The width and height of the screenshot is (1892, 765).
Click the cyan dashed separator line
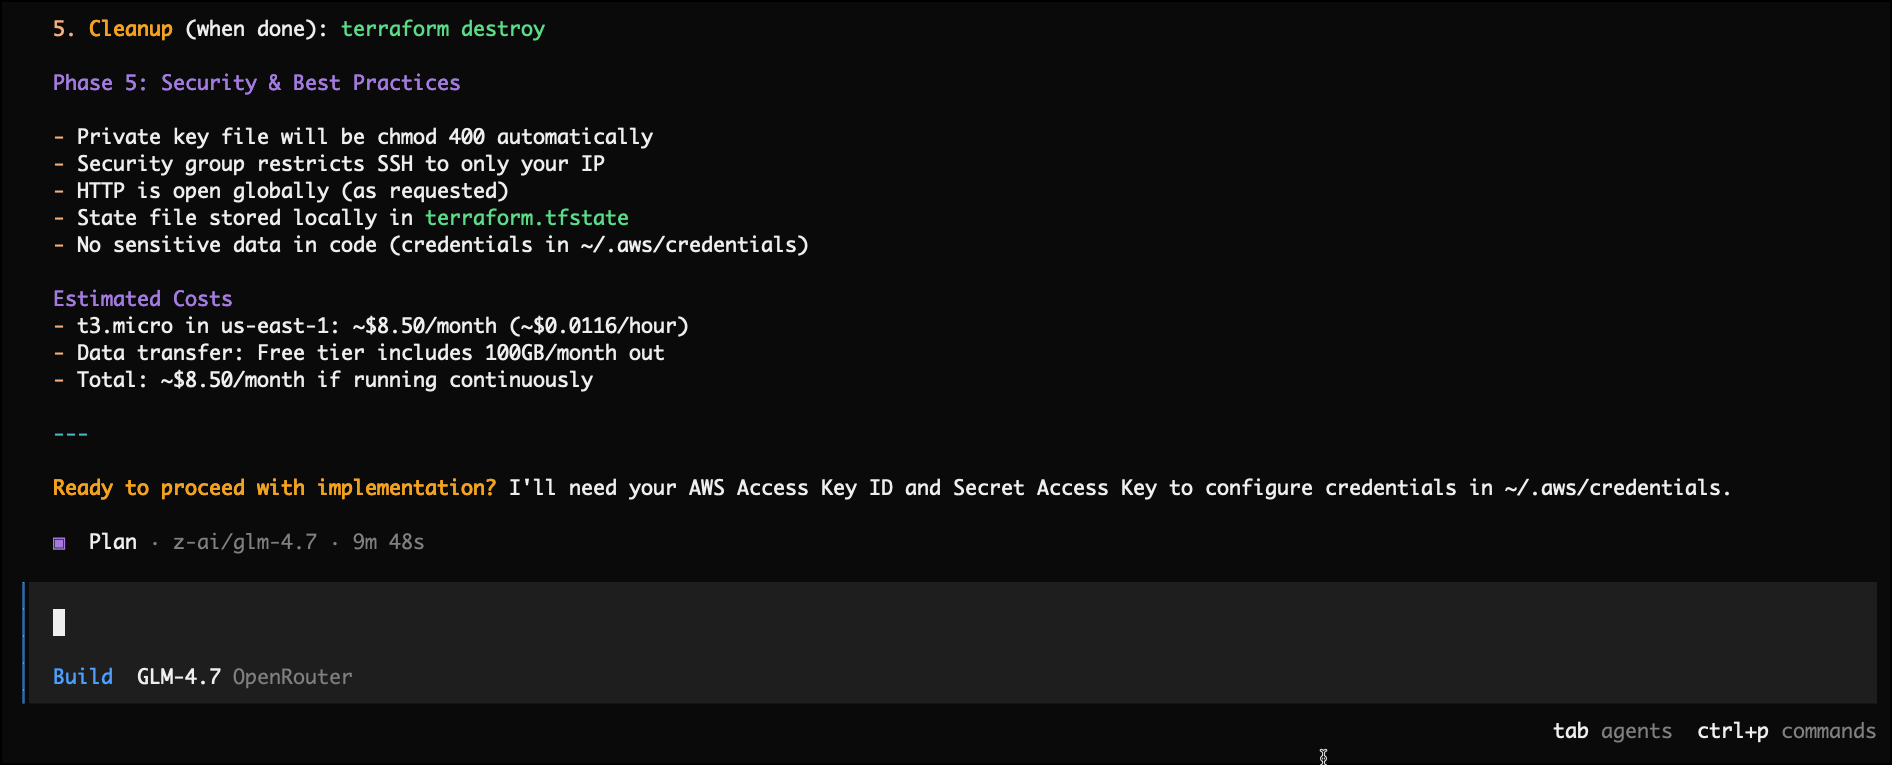[x=70, y=434]
